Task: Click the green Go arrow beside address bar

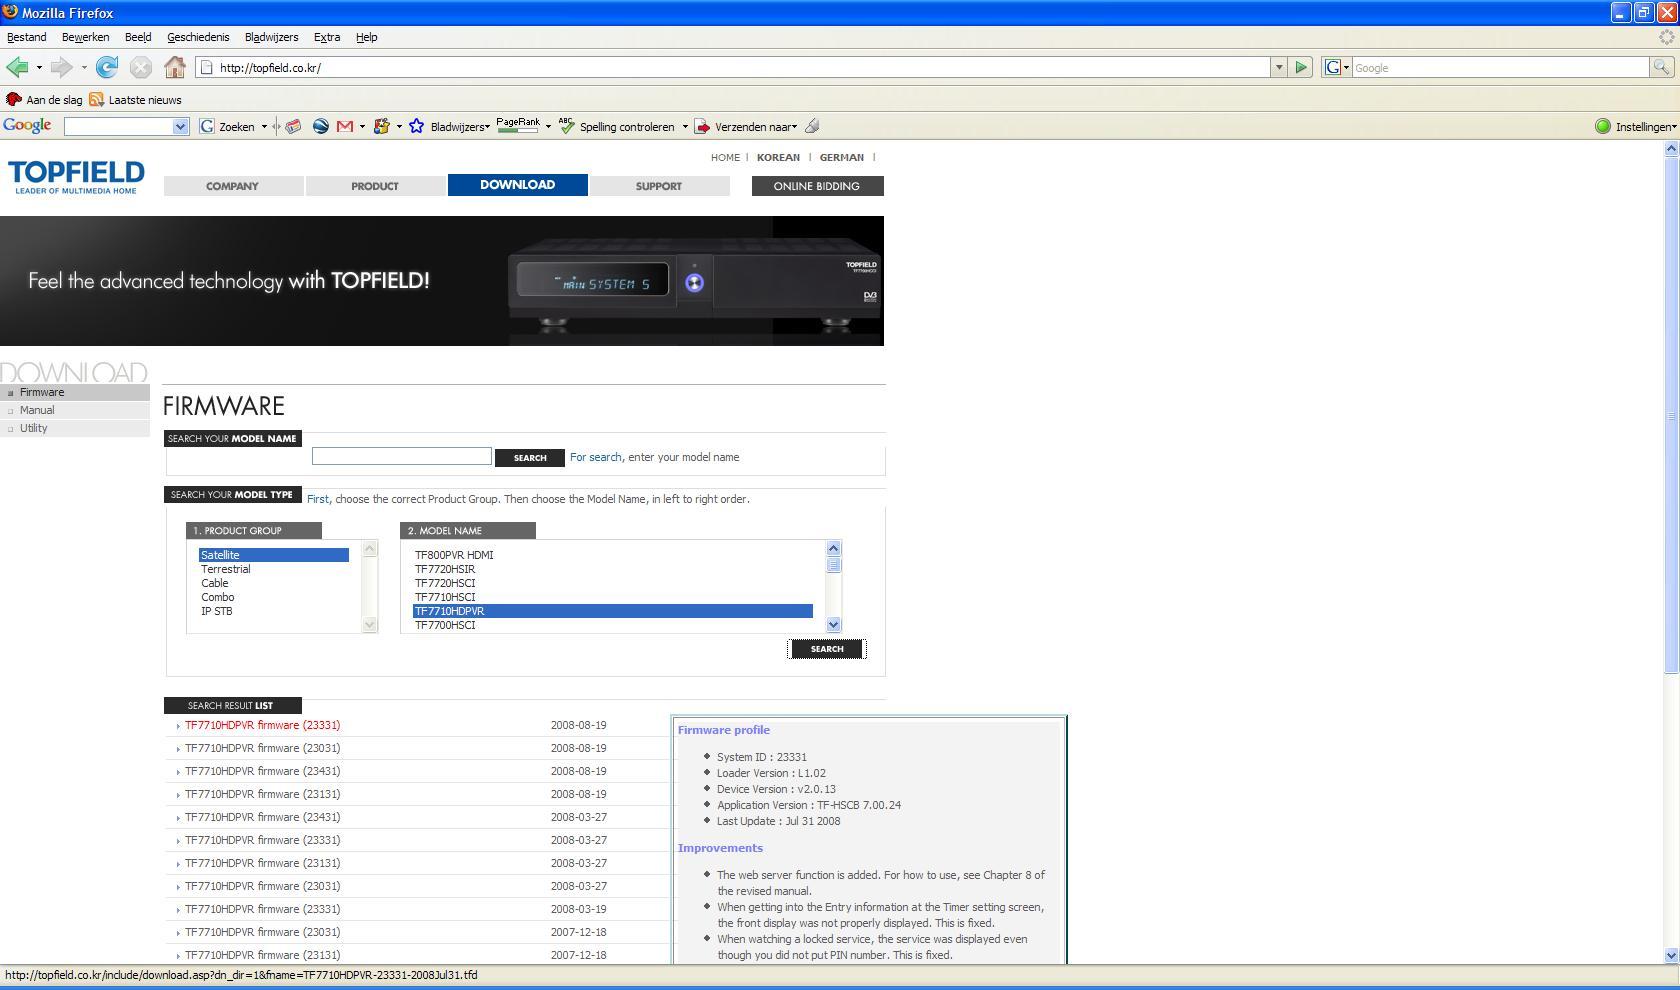Action: [x=1301, y=67]
